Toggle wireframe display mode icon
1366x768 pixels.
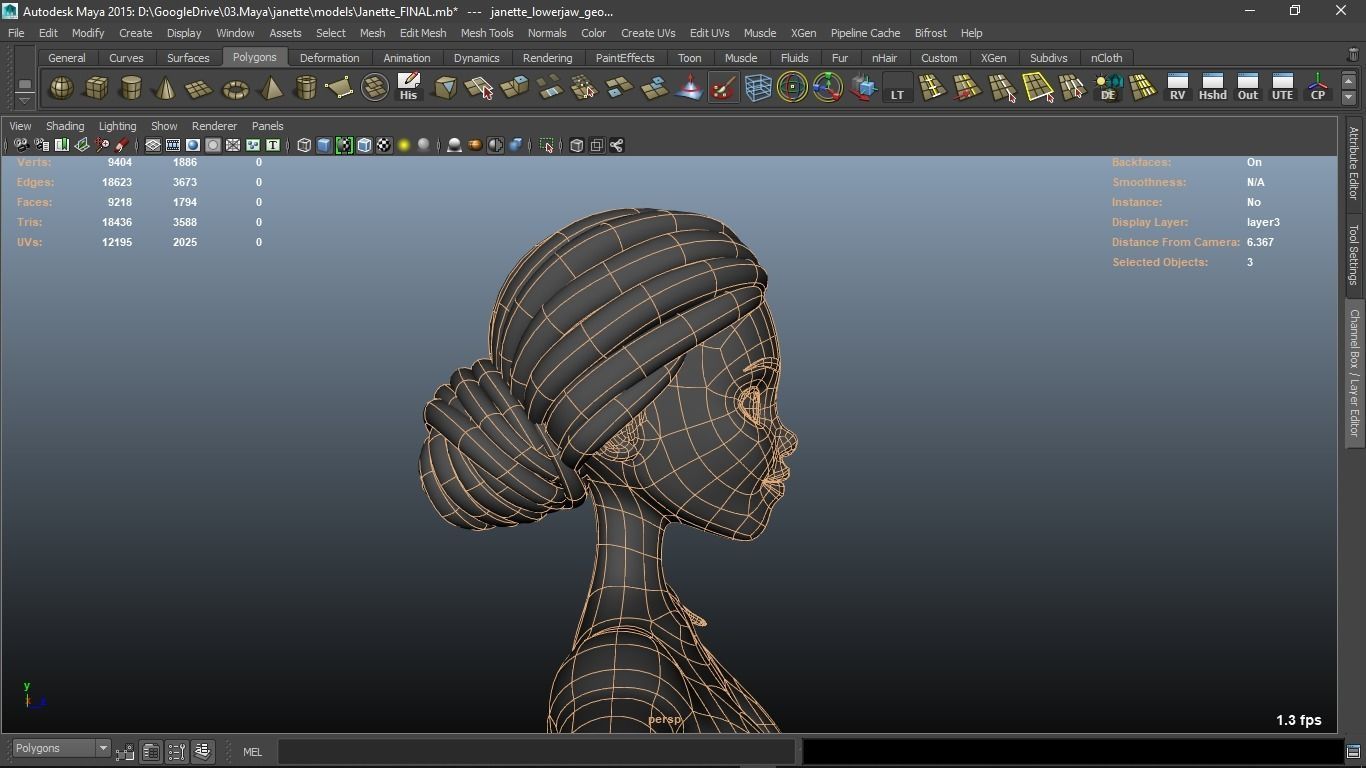tap(304, 145)
